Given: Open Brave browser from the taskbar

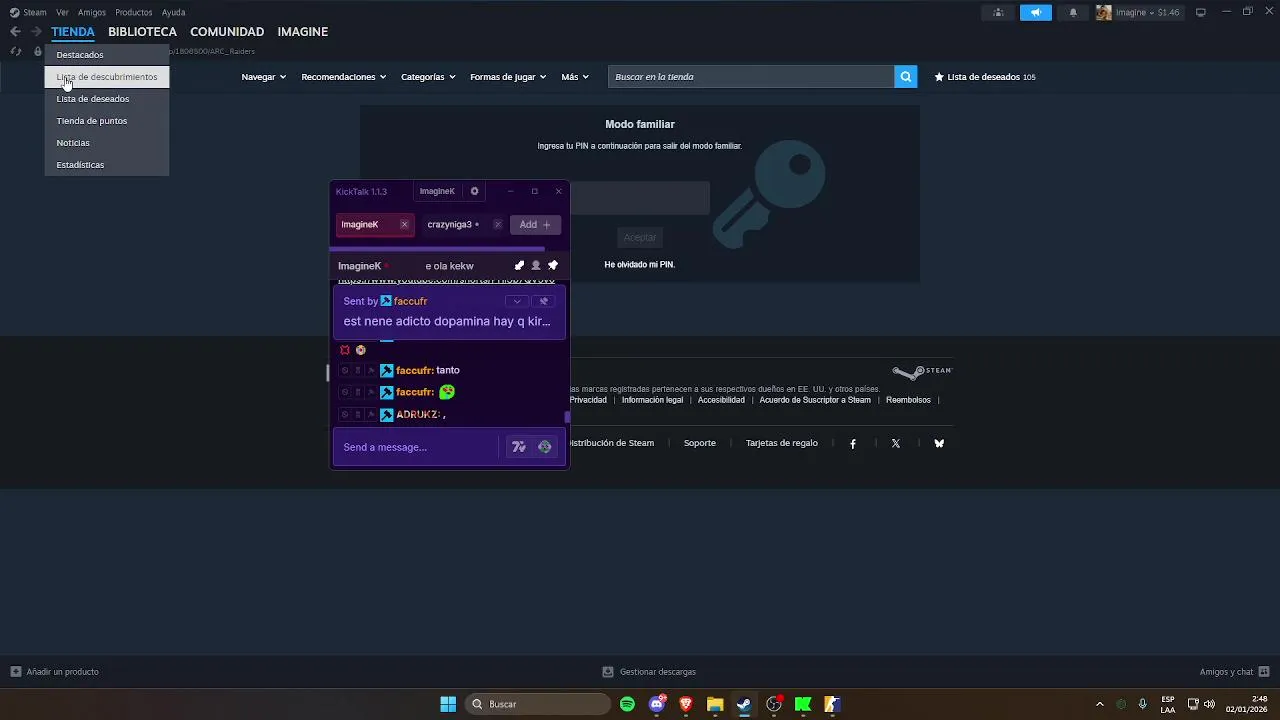Looking at the screenshot, I should click(686, 704).
